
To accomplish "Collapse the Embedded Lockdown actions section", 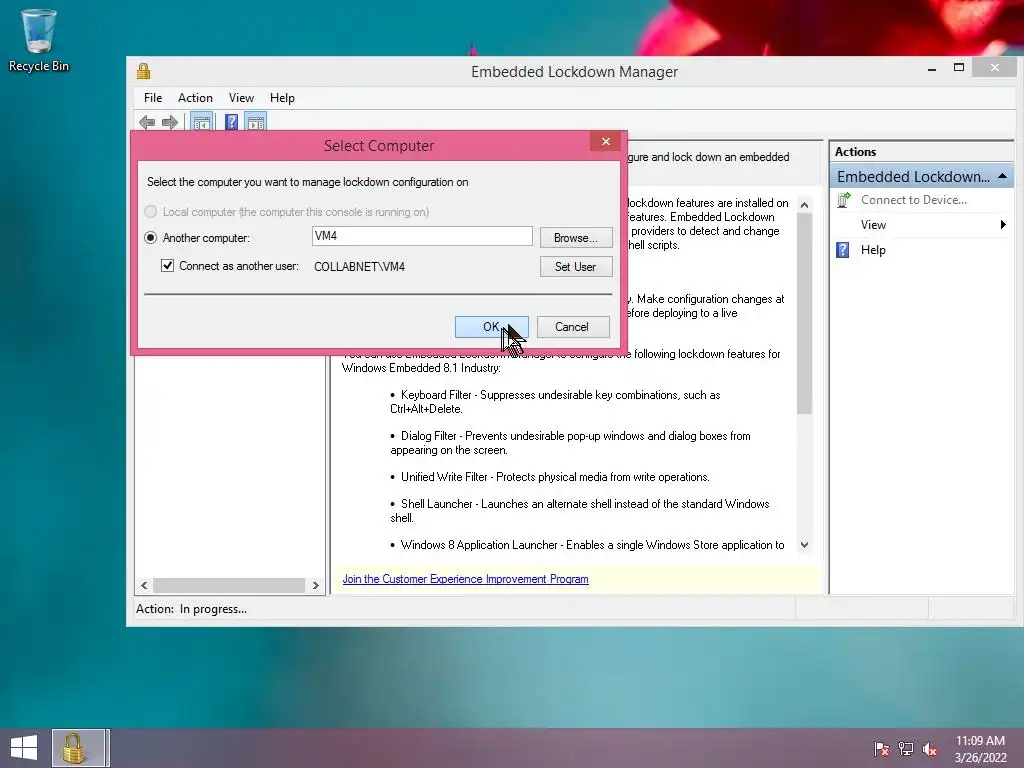I will (1002, 176).
